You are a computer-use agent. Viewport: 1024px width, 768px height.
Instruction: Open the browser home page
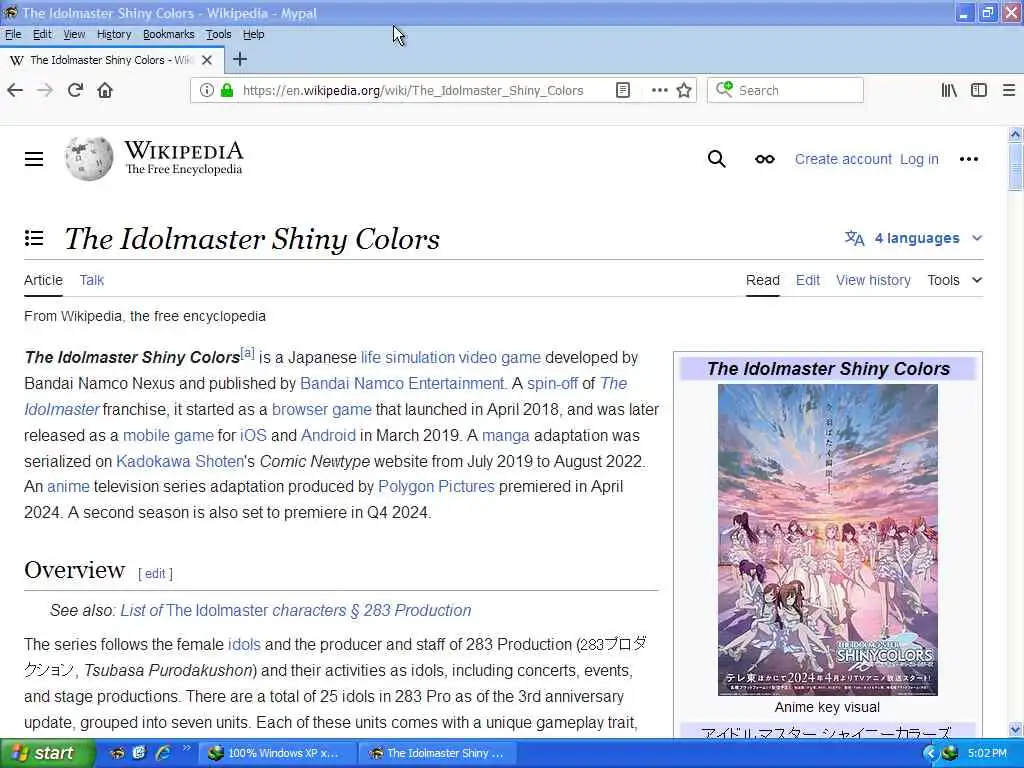105,90
